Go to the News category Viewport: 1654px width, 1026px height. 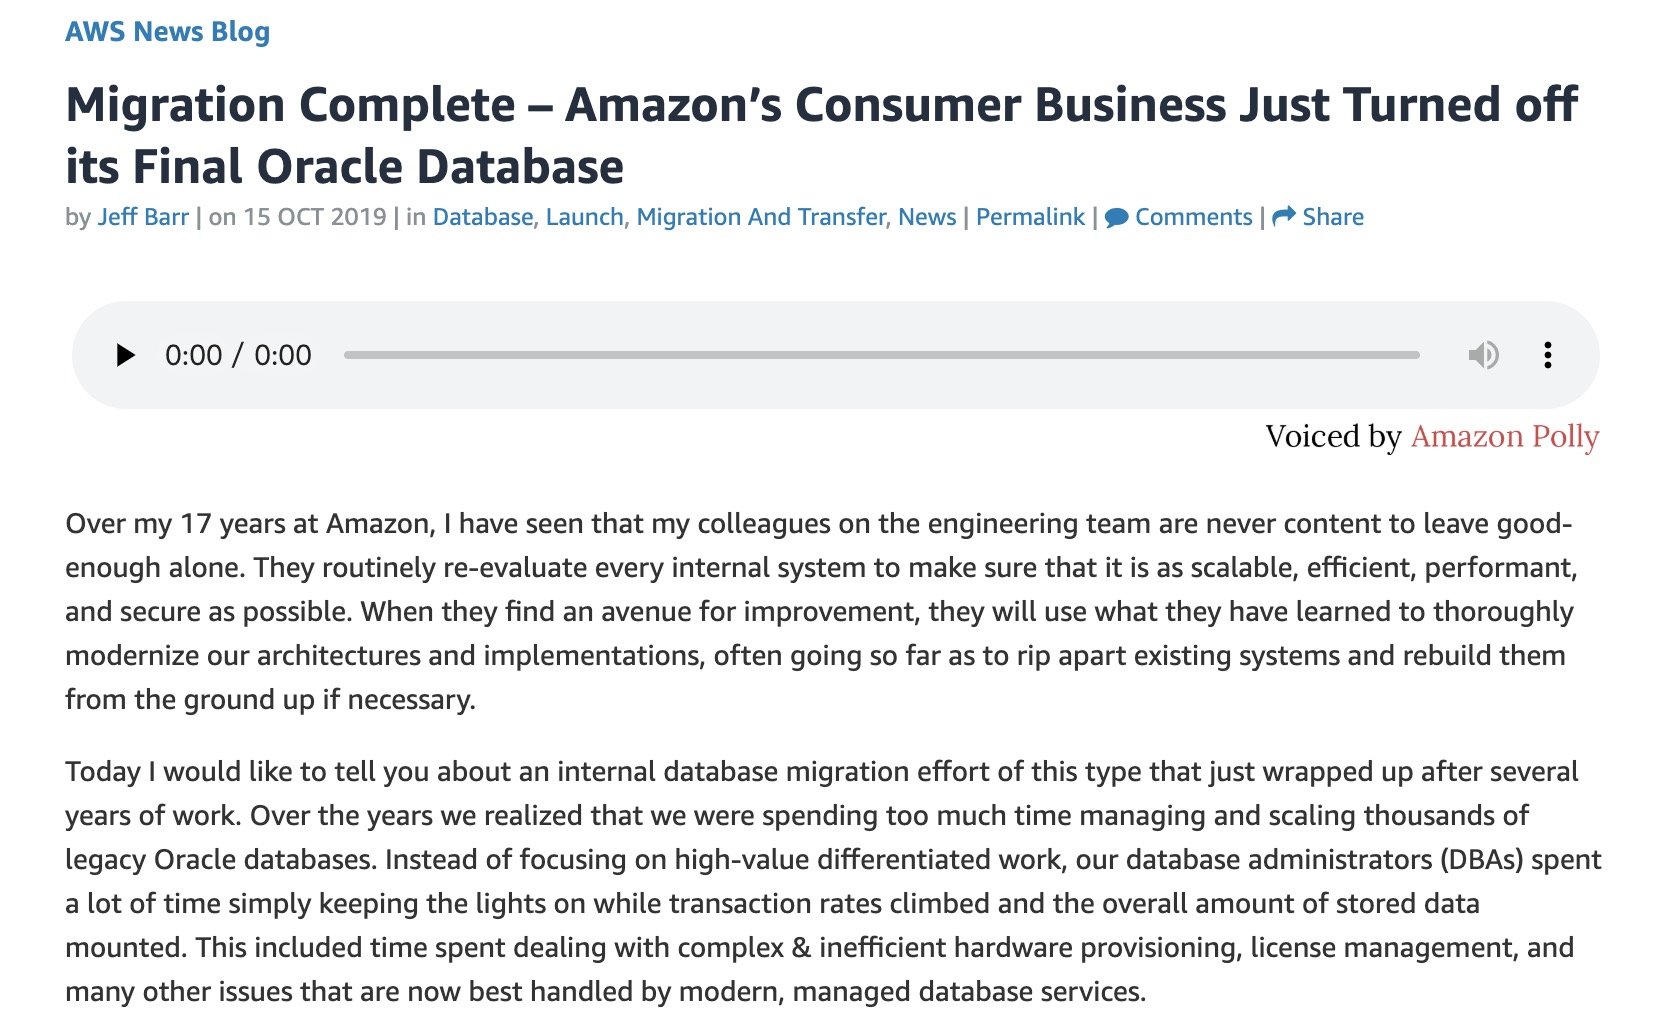[927, 217]
